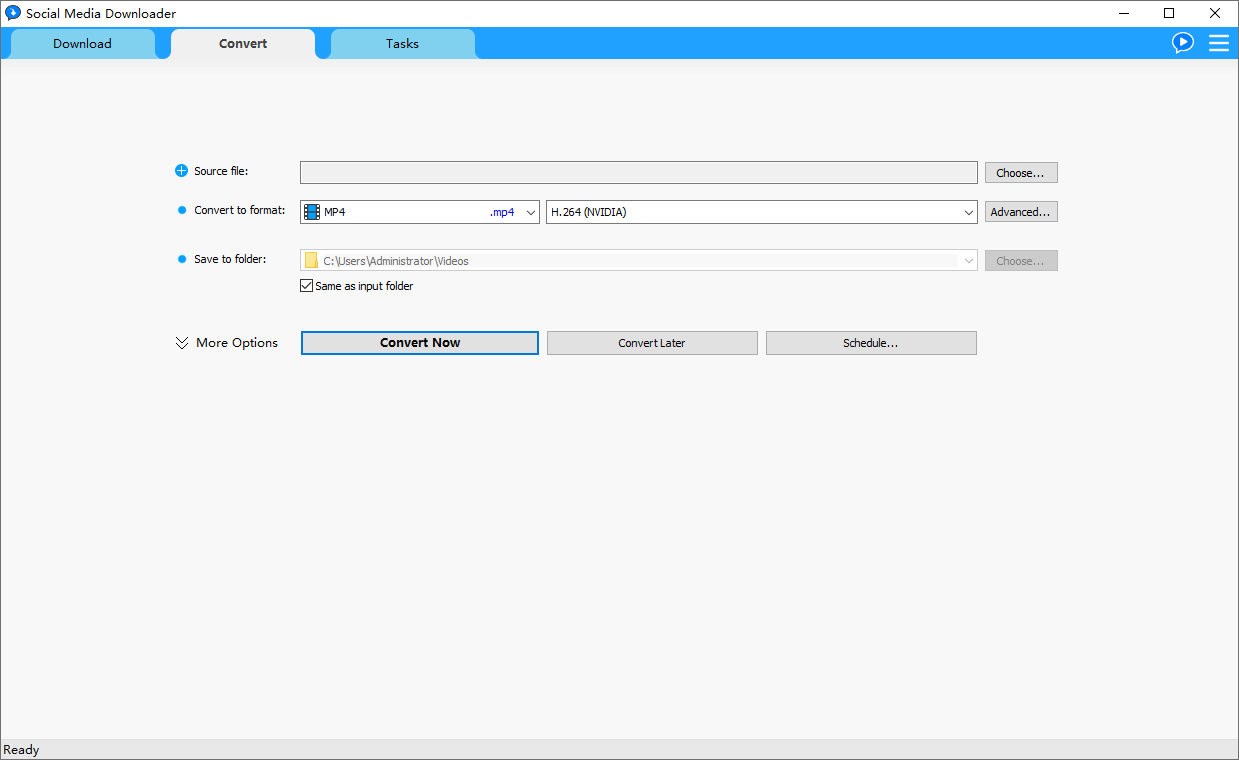The height and width of the screenshot is (760, 1239).
Task: Expand More Options section
Action: pos(226,343)
